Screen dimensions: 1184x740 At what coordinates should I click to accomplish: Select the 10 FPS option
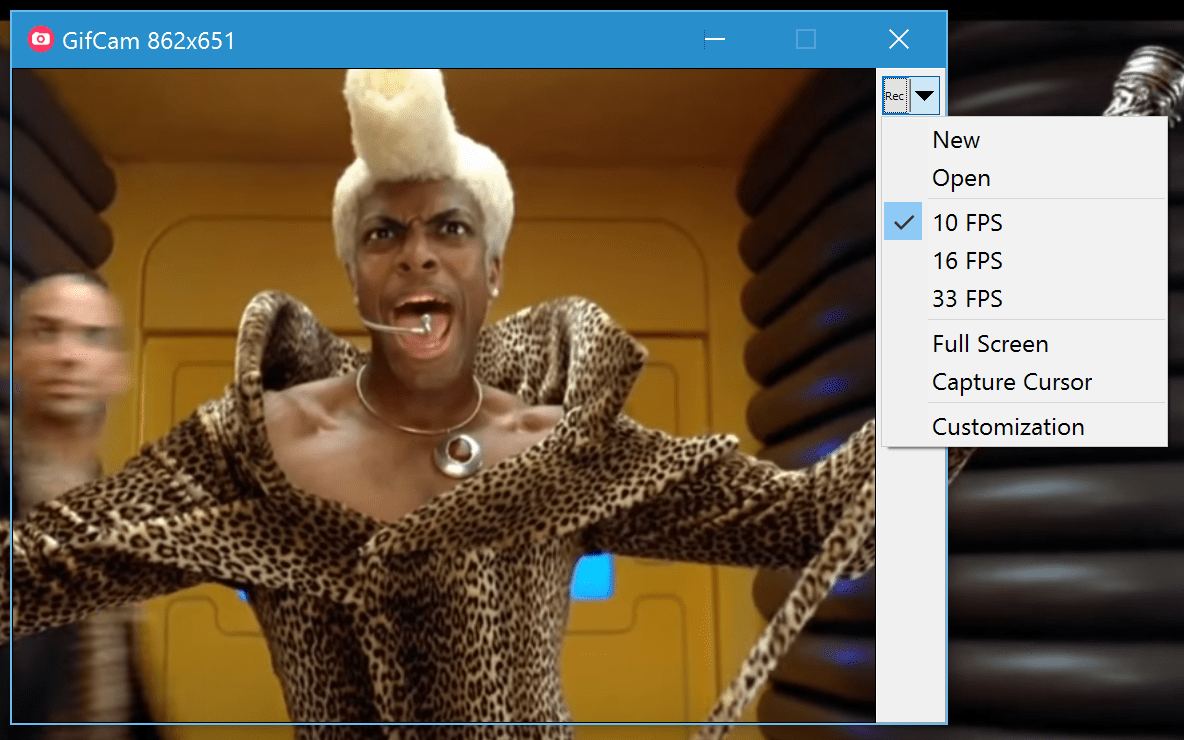coord(1025,222)
